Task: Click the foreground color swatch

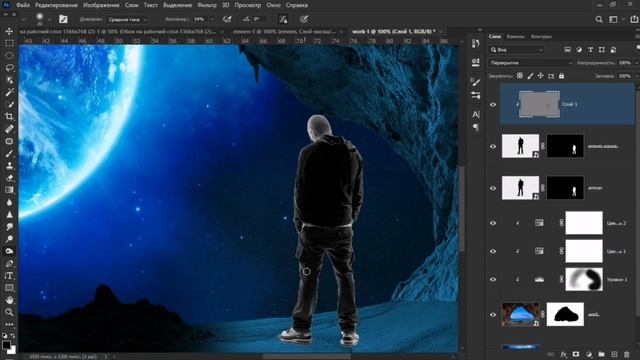Action: (x=6, y=345)
